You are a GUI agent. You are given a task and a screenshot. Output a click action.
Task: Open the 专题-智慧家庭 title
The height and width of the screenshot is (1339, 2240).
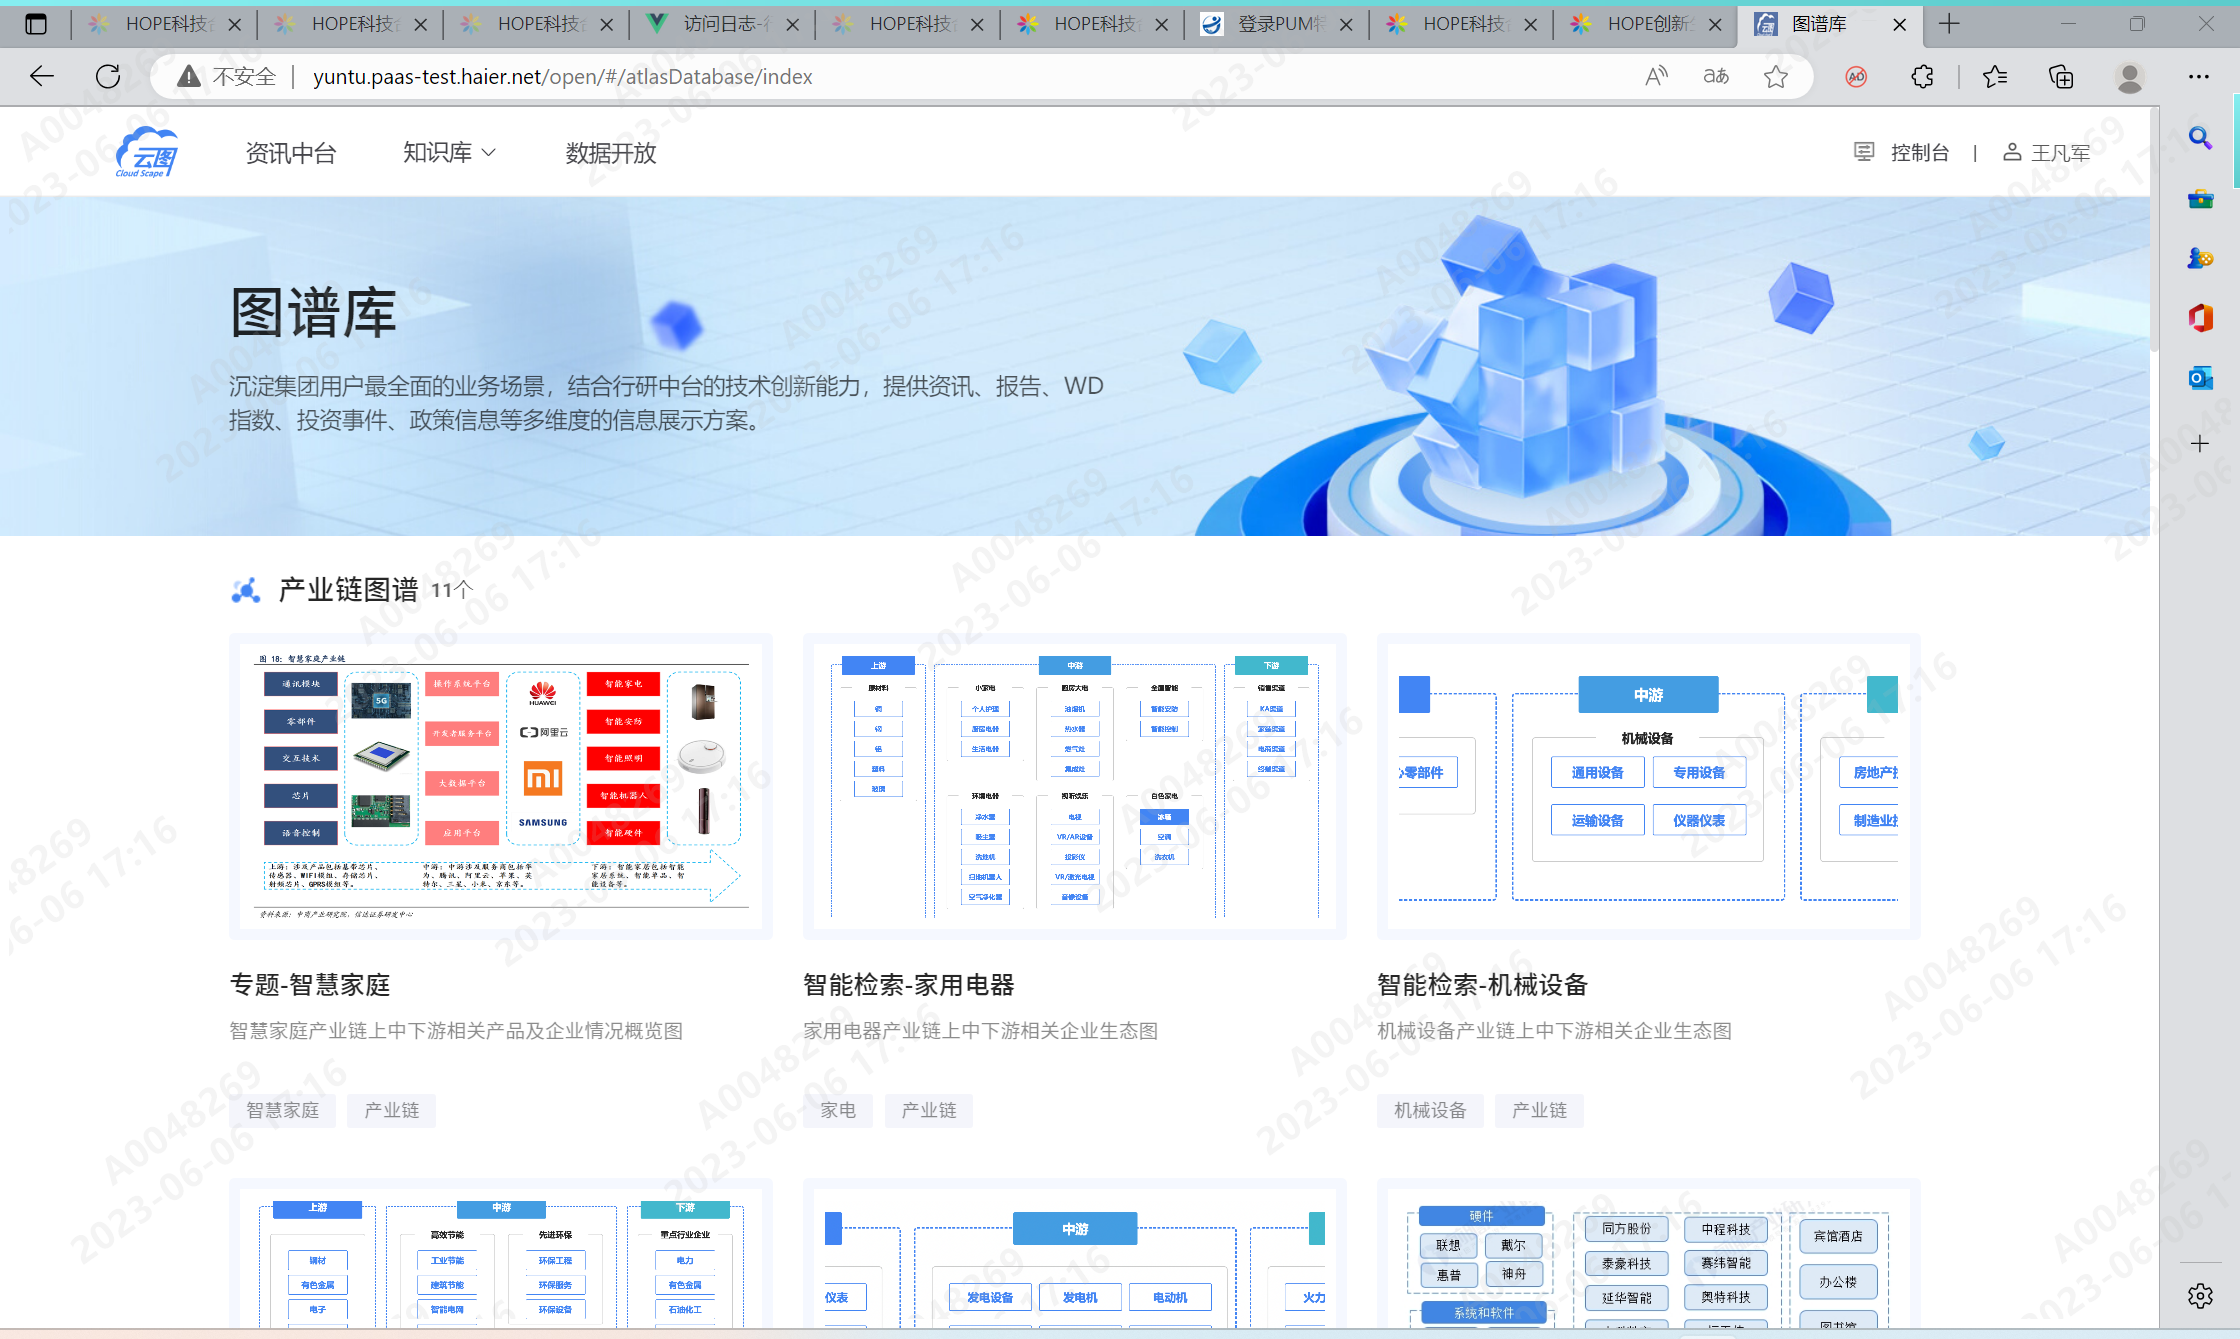(310, 985)
